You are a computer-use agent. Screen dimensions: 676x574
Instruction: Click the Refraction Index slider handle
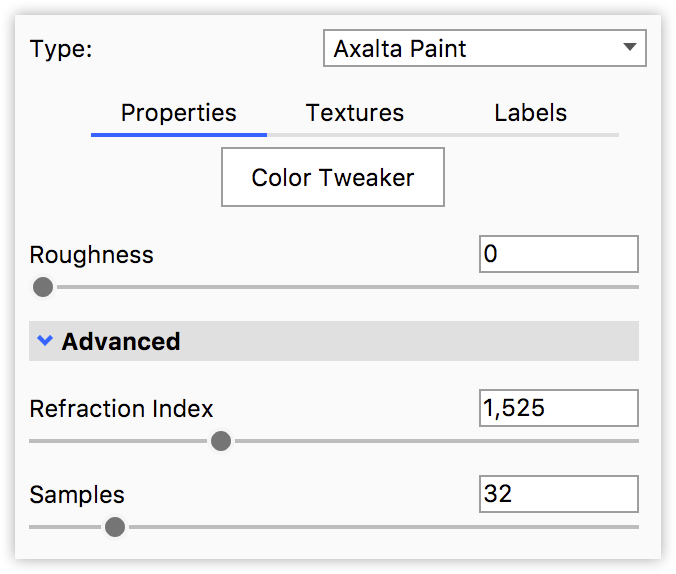pyautogui.click(x=221, y=441)
